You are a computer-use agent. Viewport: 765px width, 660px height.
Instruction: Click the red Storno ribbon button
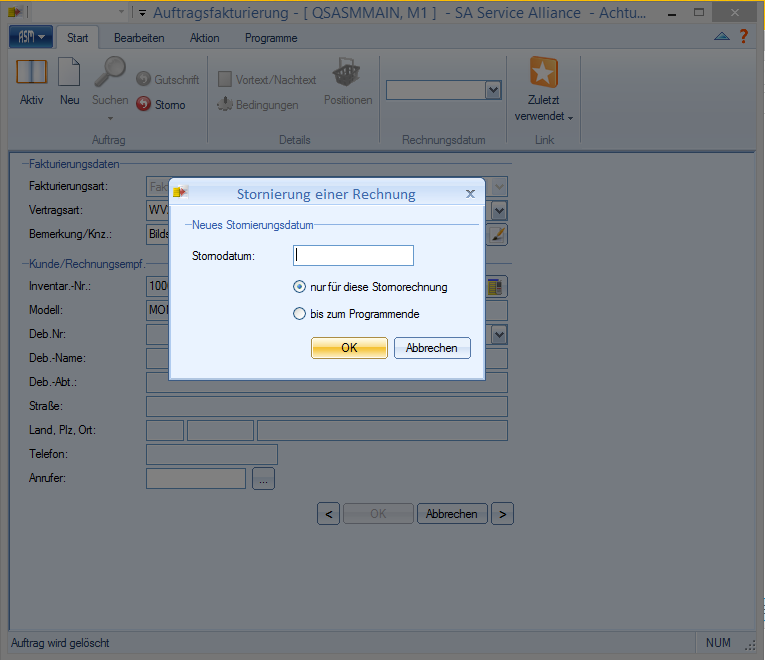[x=161, y=104]
